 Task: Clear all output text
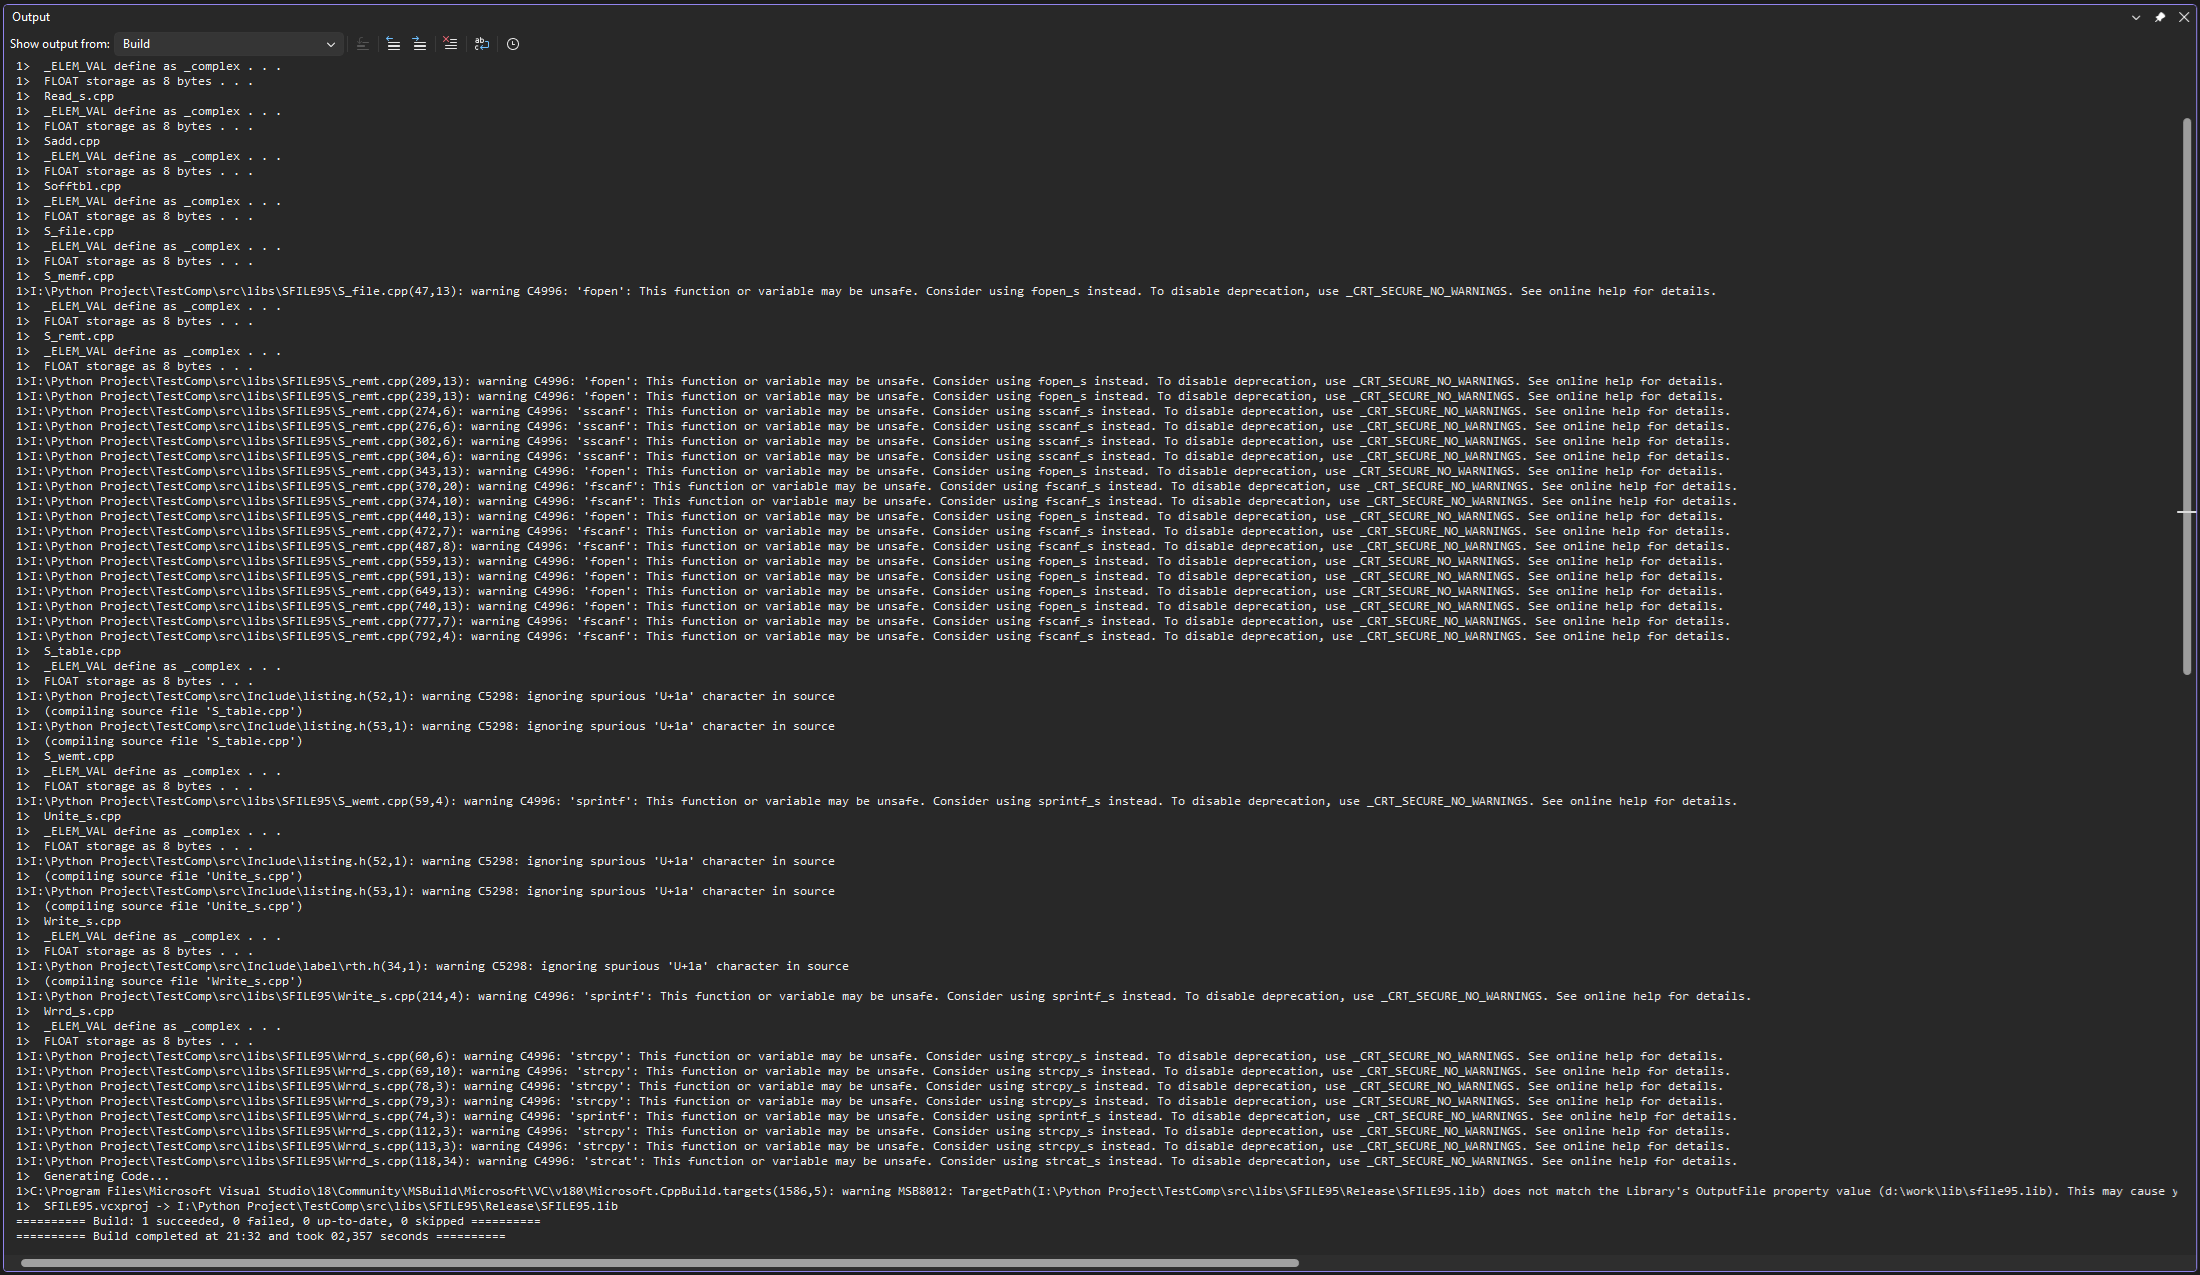[x=451, y=44]
